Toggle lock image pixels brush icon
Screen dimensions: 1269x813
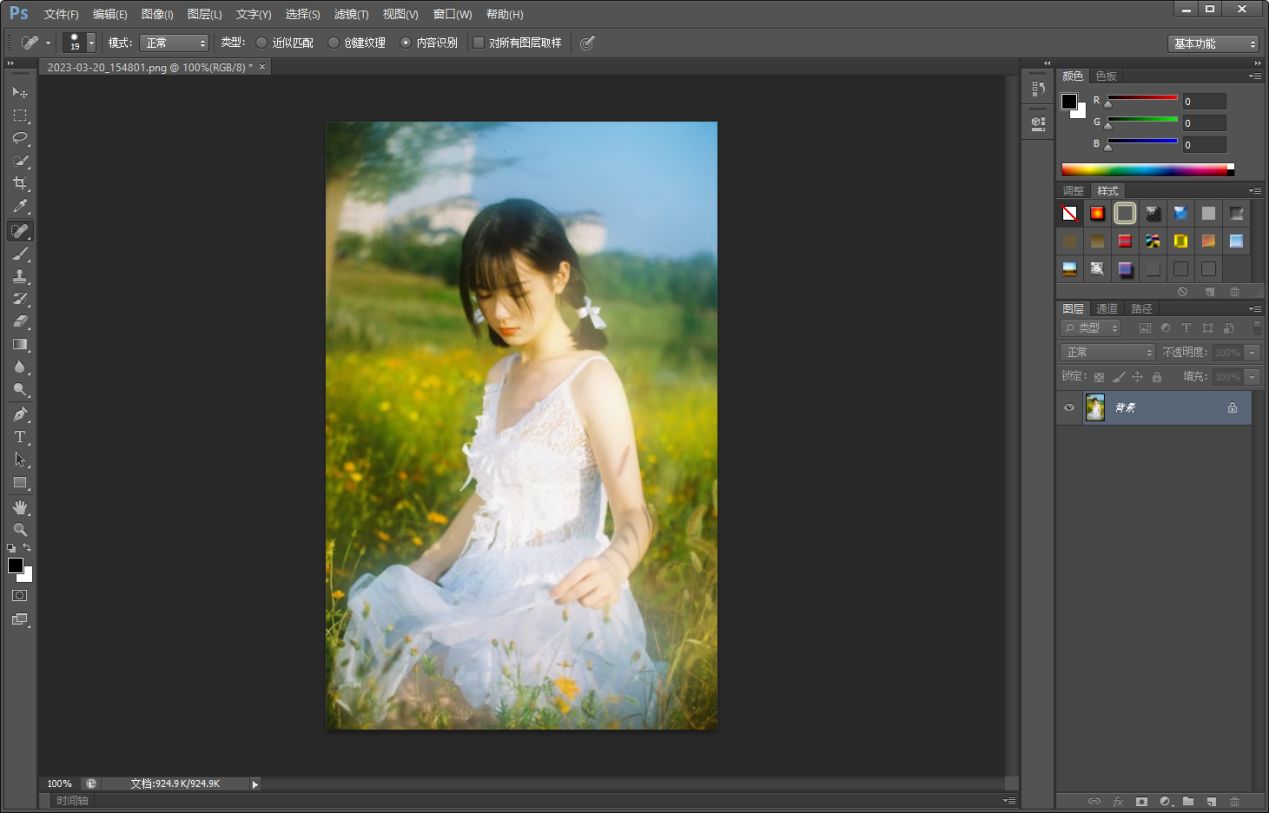coord(1118,377)
